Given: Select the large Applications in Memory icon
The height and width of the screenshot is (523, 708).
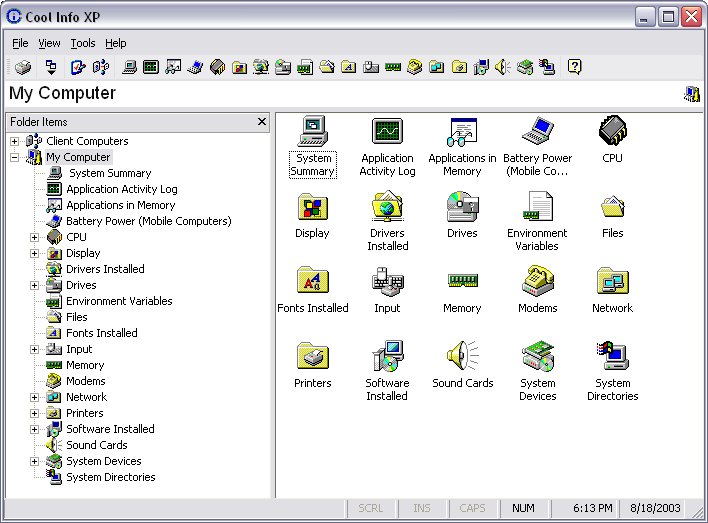Looking at the screenshot, I should tap(462, 132).
